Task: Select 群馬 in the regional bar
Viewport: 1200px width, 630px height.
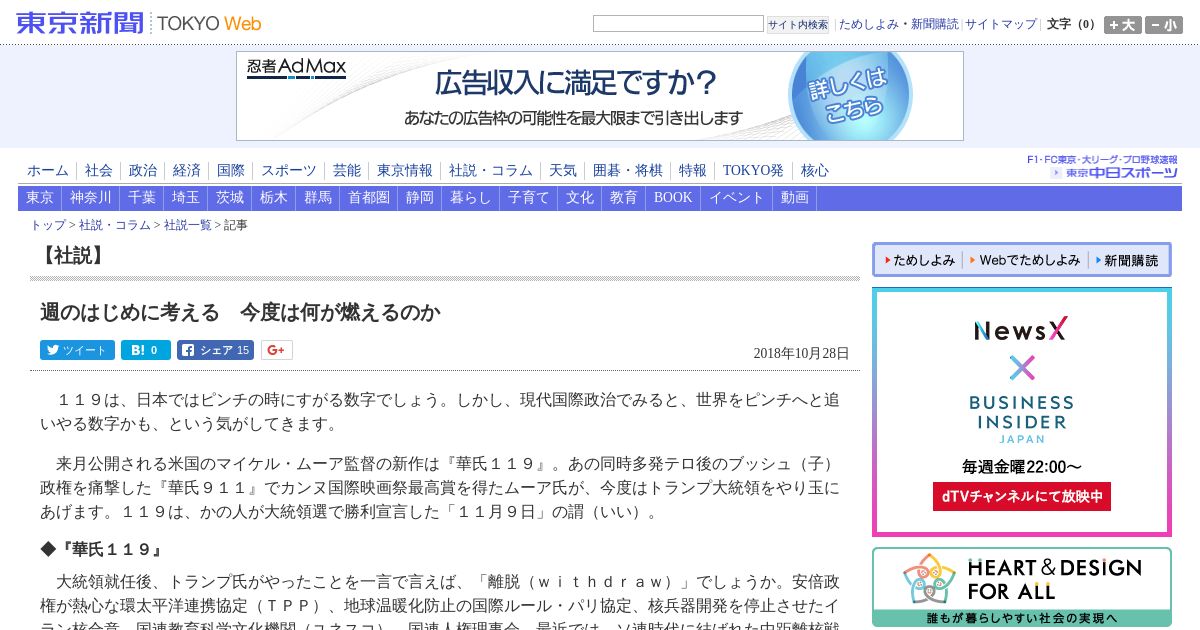Action: (x=318, y=198)
